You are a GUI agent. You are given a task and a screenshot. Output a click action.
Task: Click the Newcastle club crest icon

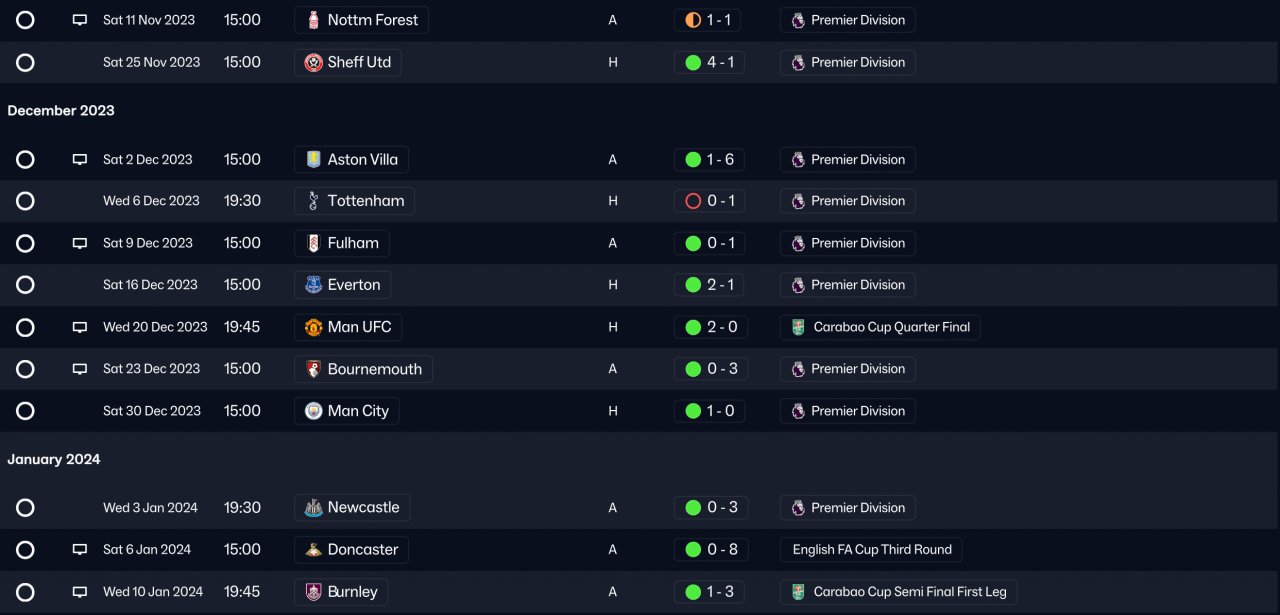click(313, 508)
